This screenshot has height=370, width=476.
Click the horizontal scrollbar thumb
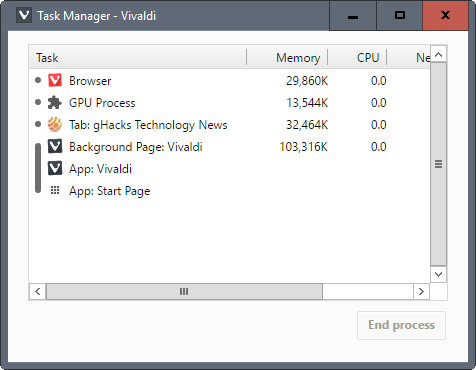click(x=184, y=291)
